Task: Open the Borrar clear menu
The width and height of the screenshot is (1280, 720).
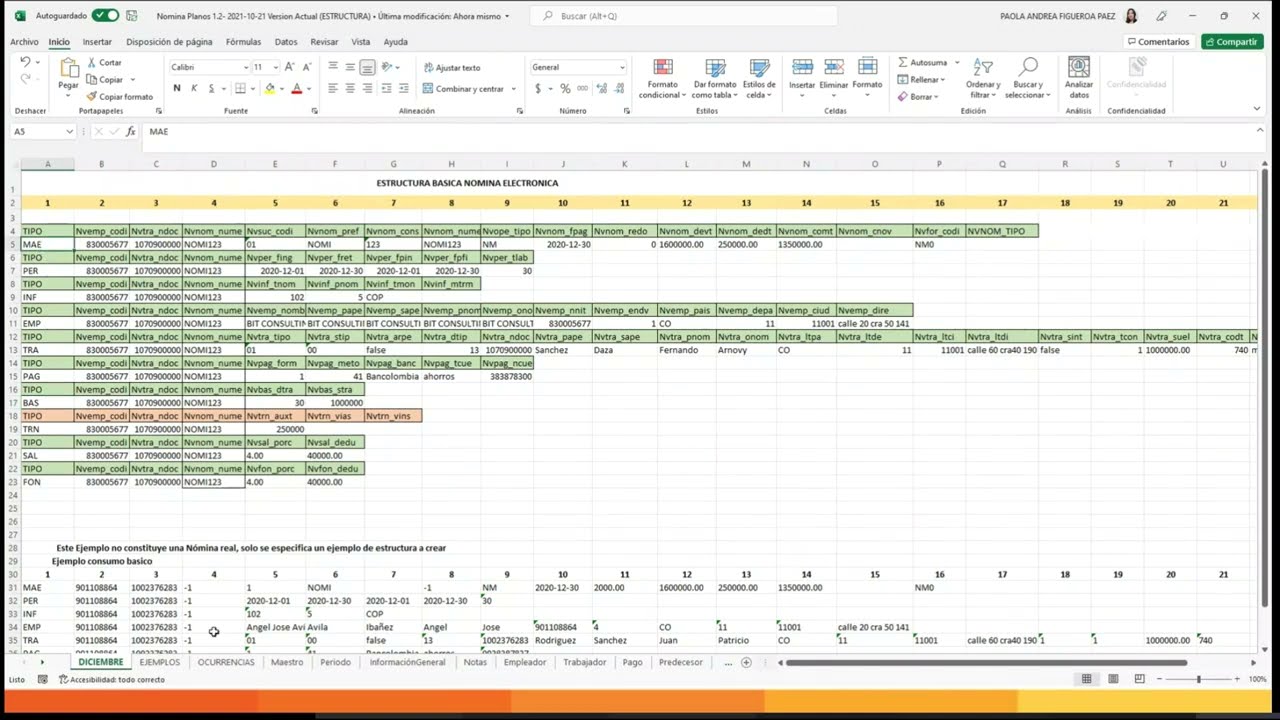Action: click(x=918, y=97)
